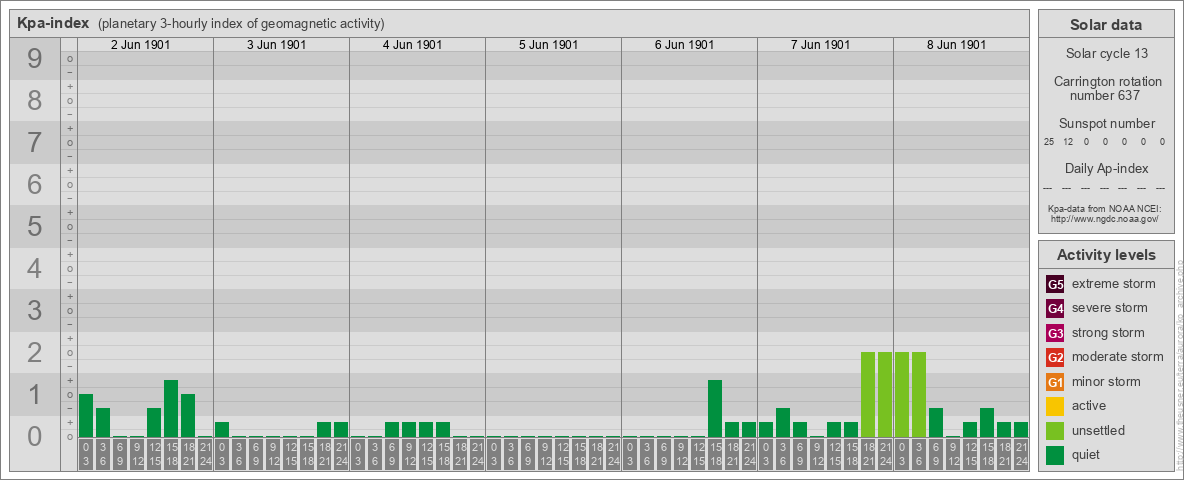Click the G2 moderate storm icon

coord(1055,357)
